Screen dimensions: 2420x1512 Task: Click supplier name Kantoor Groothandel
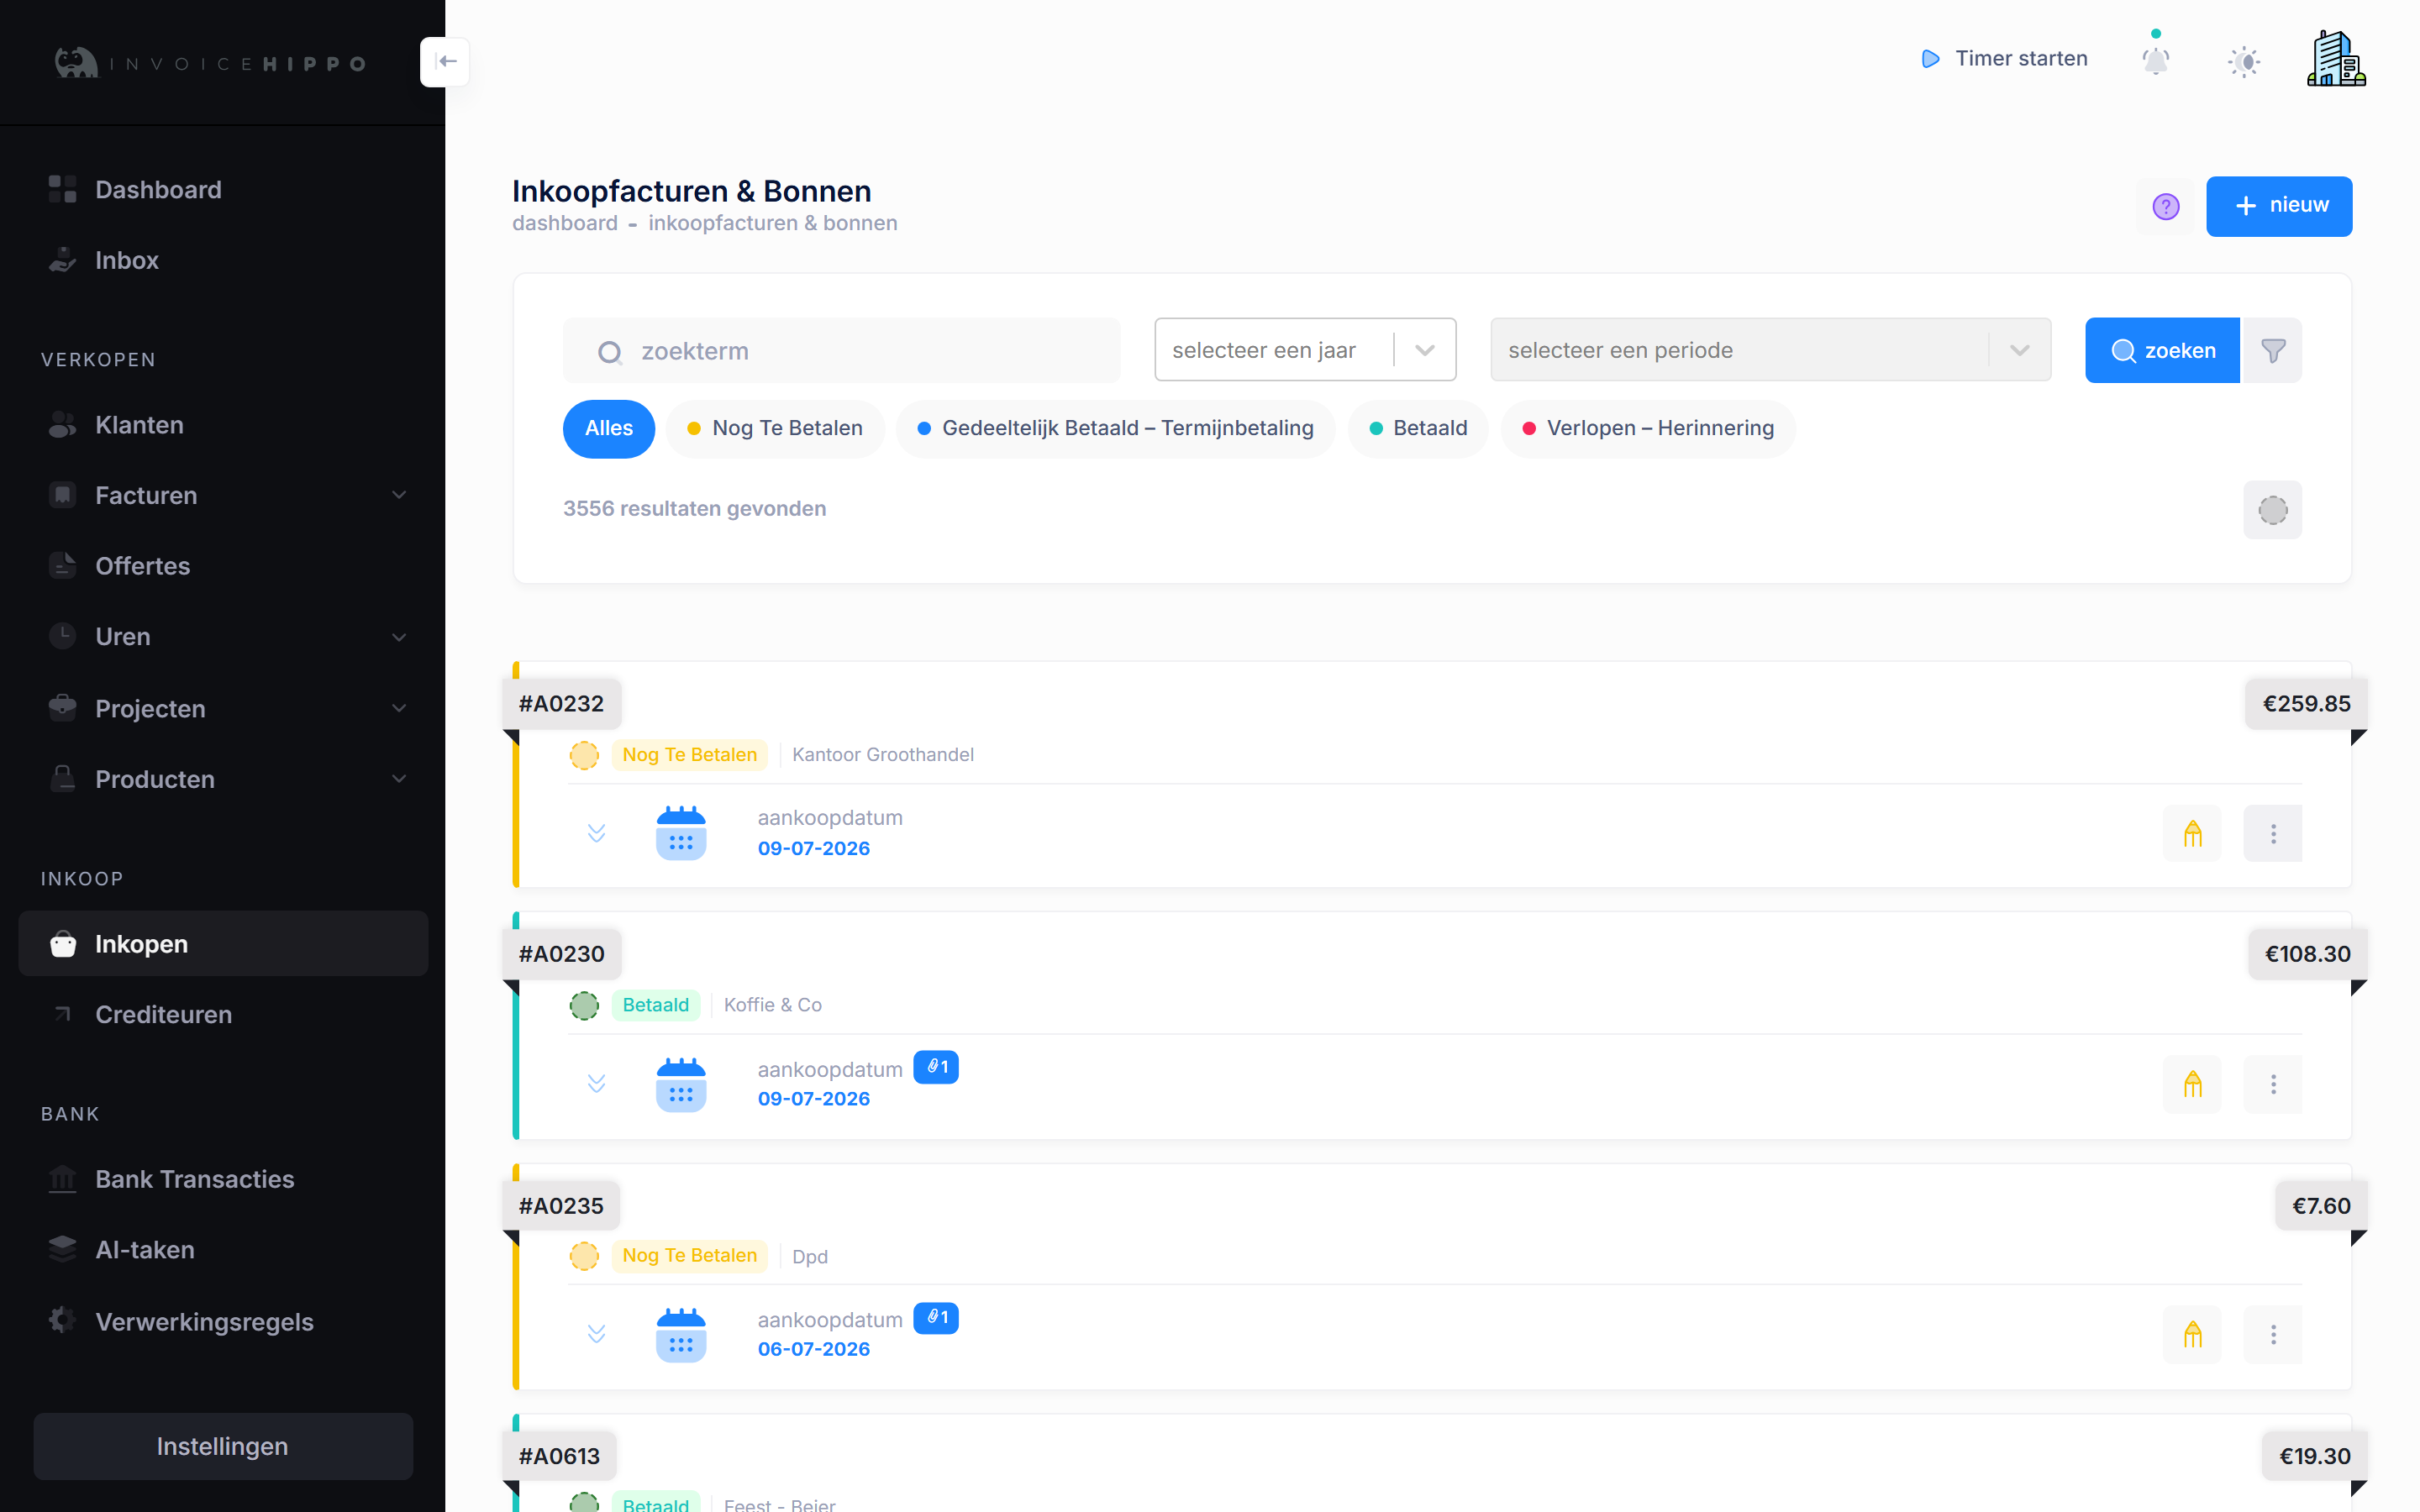coord(883,755)
